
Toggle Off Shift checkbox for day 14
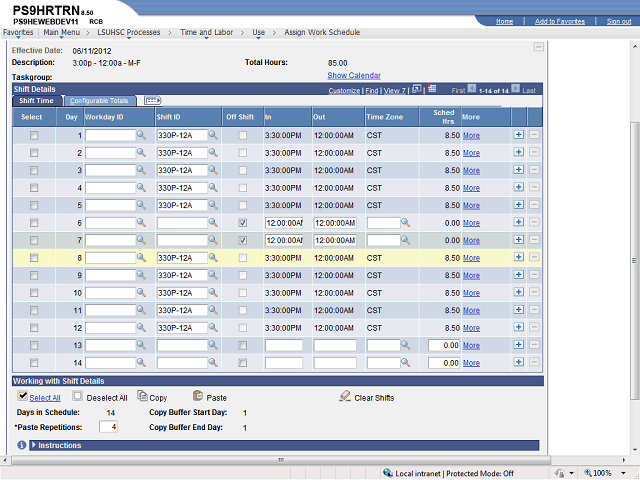click(242, 362)
